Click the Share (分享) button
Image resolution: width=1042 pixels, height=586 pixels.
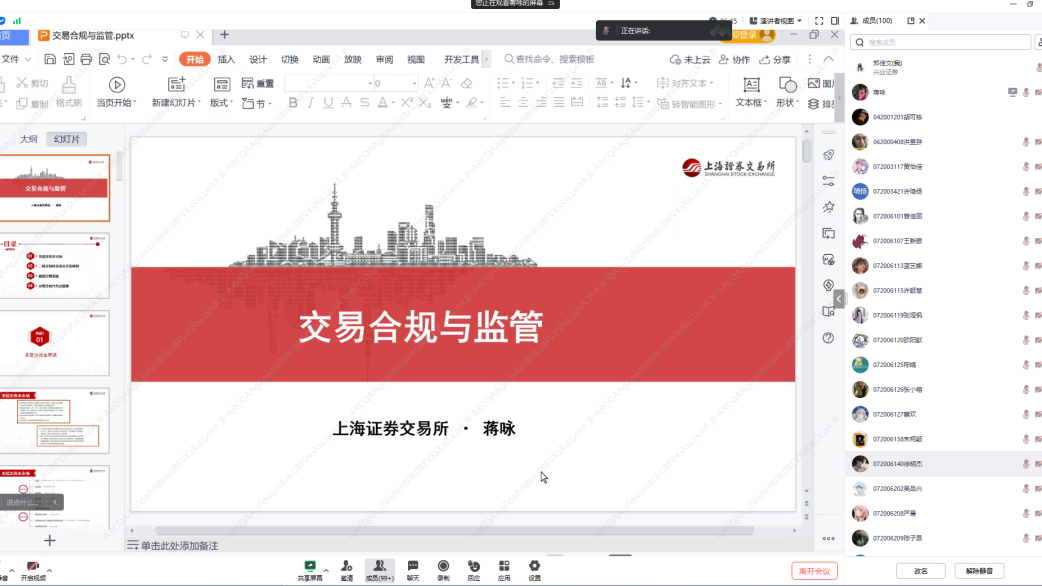(x=775, y=59)
